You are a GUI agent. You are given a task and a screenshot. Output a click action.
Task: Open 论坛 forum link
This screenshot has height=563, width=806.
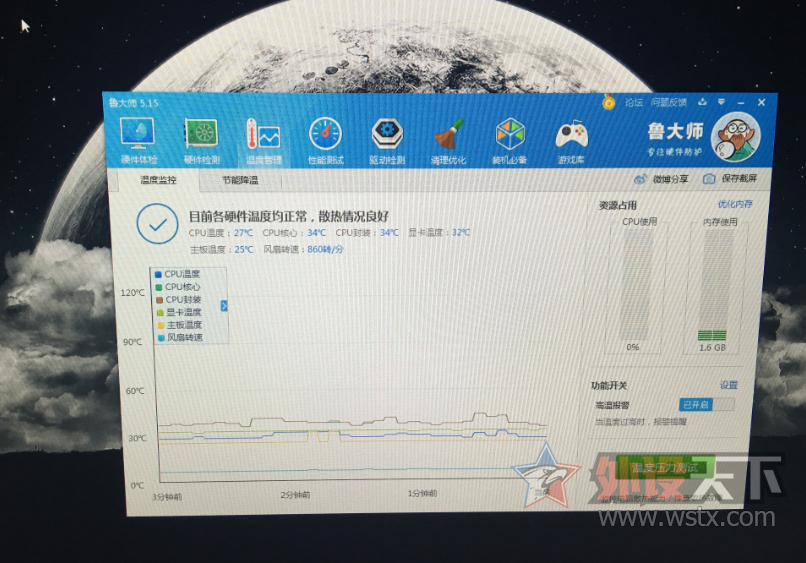tap(634, 102)
